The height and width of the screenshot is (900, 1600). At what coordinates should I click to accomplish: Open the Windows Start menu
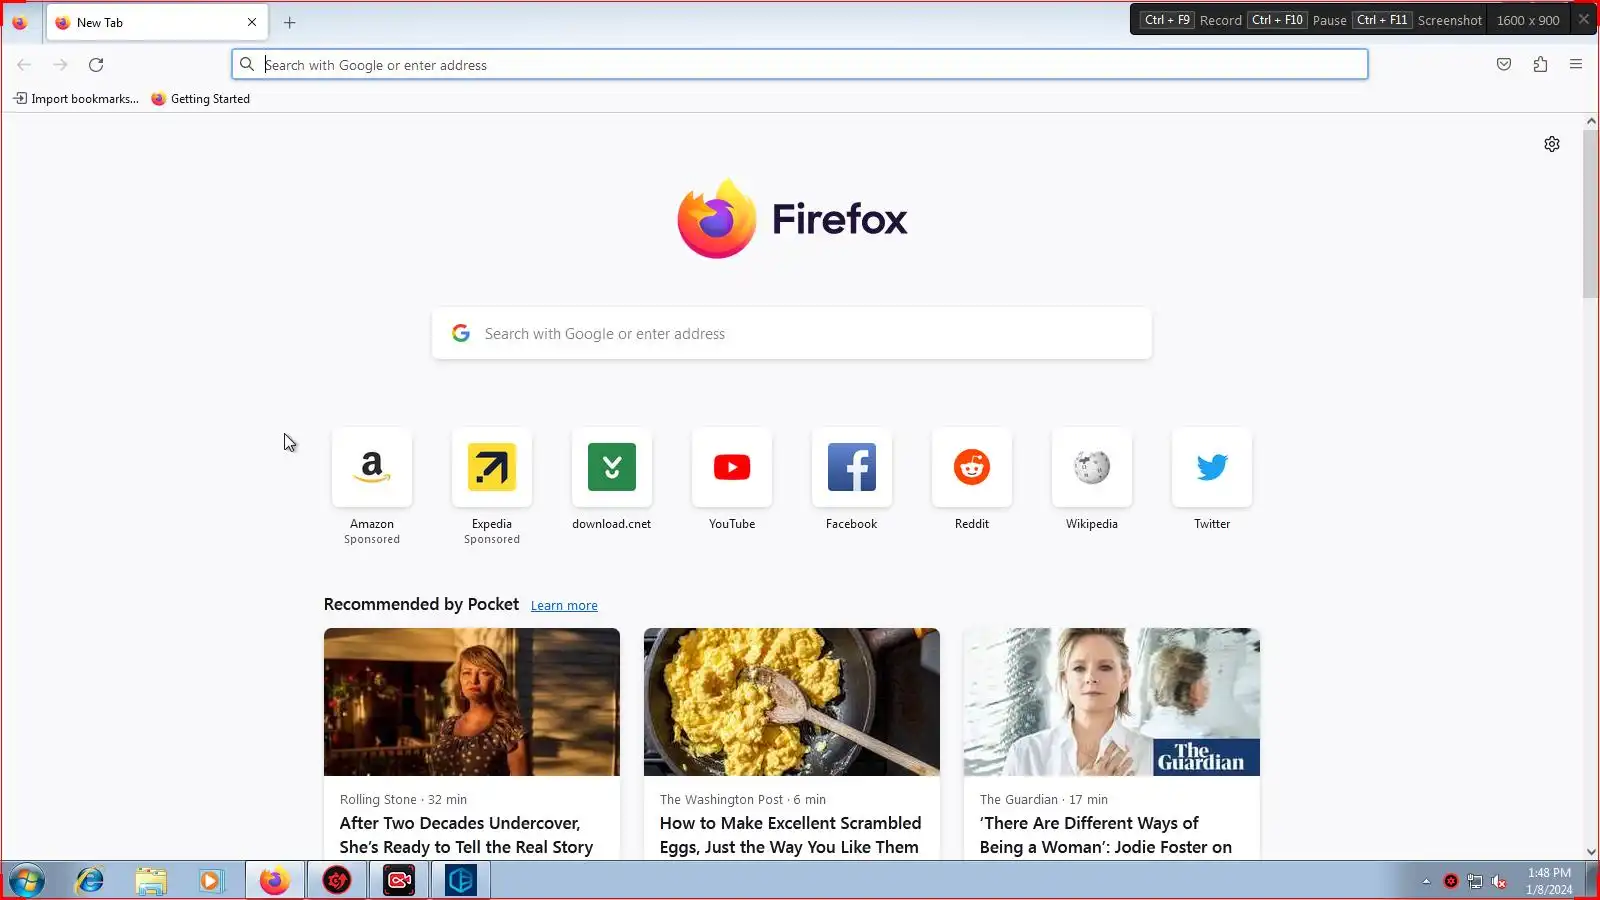click(x=27, y=881)
